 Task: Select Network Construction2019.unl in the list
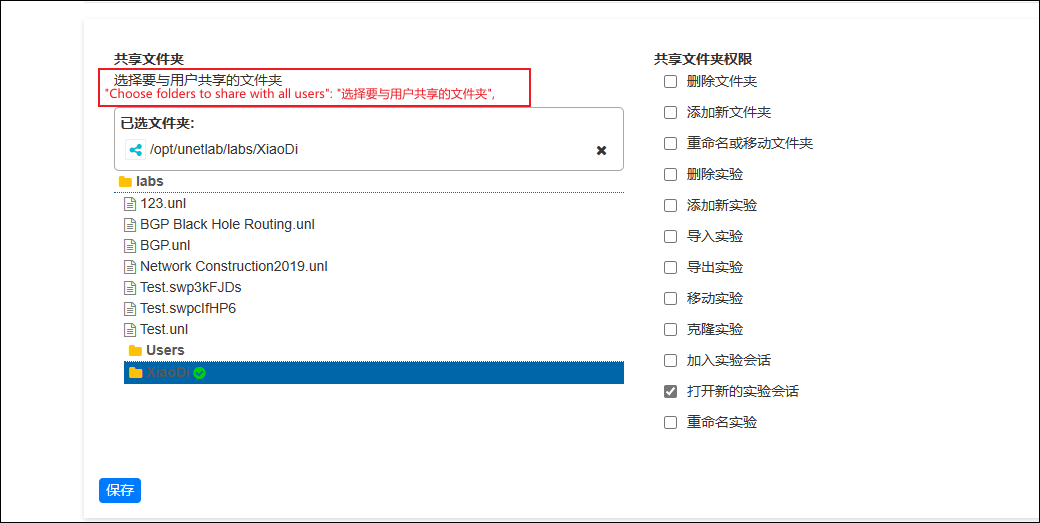233,266
